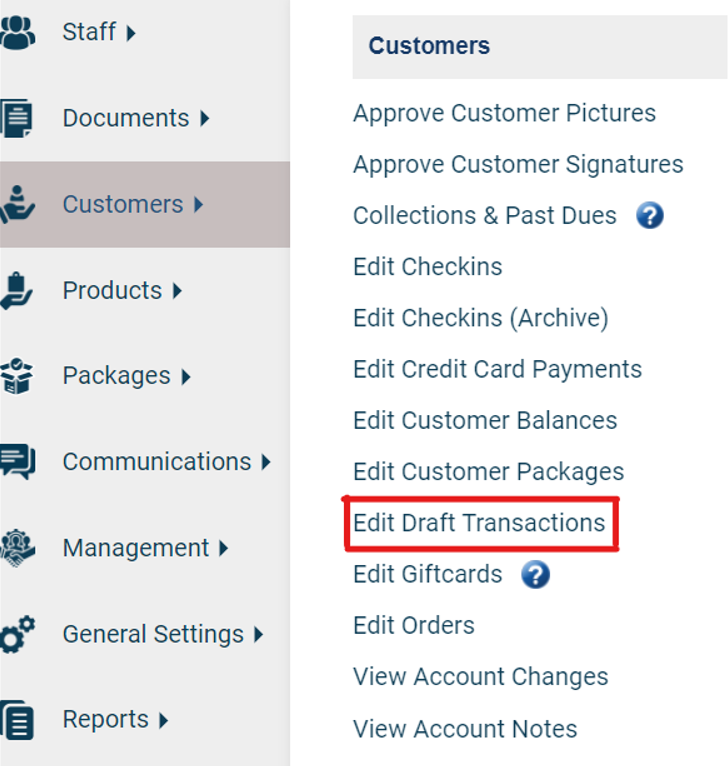Click the Customers hand icon
Screen dimensions: 728x766
17,204
